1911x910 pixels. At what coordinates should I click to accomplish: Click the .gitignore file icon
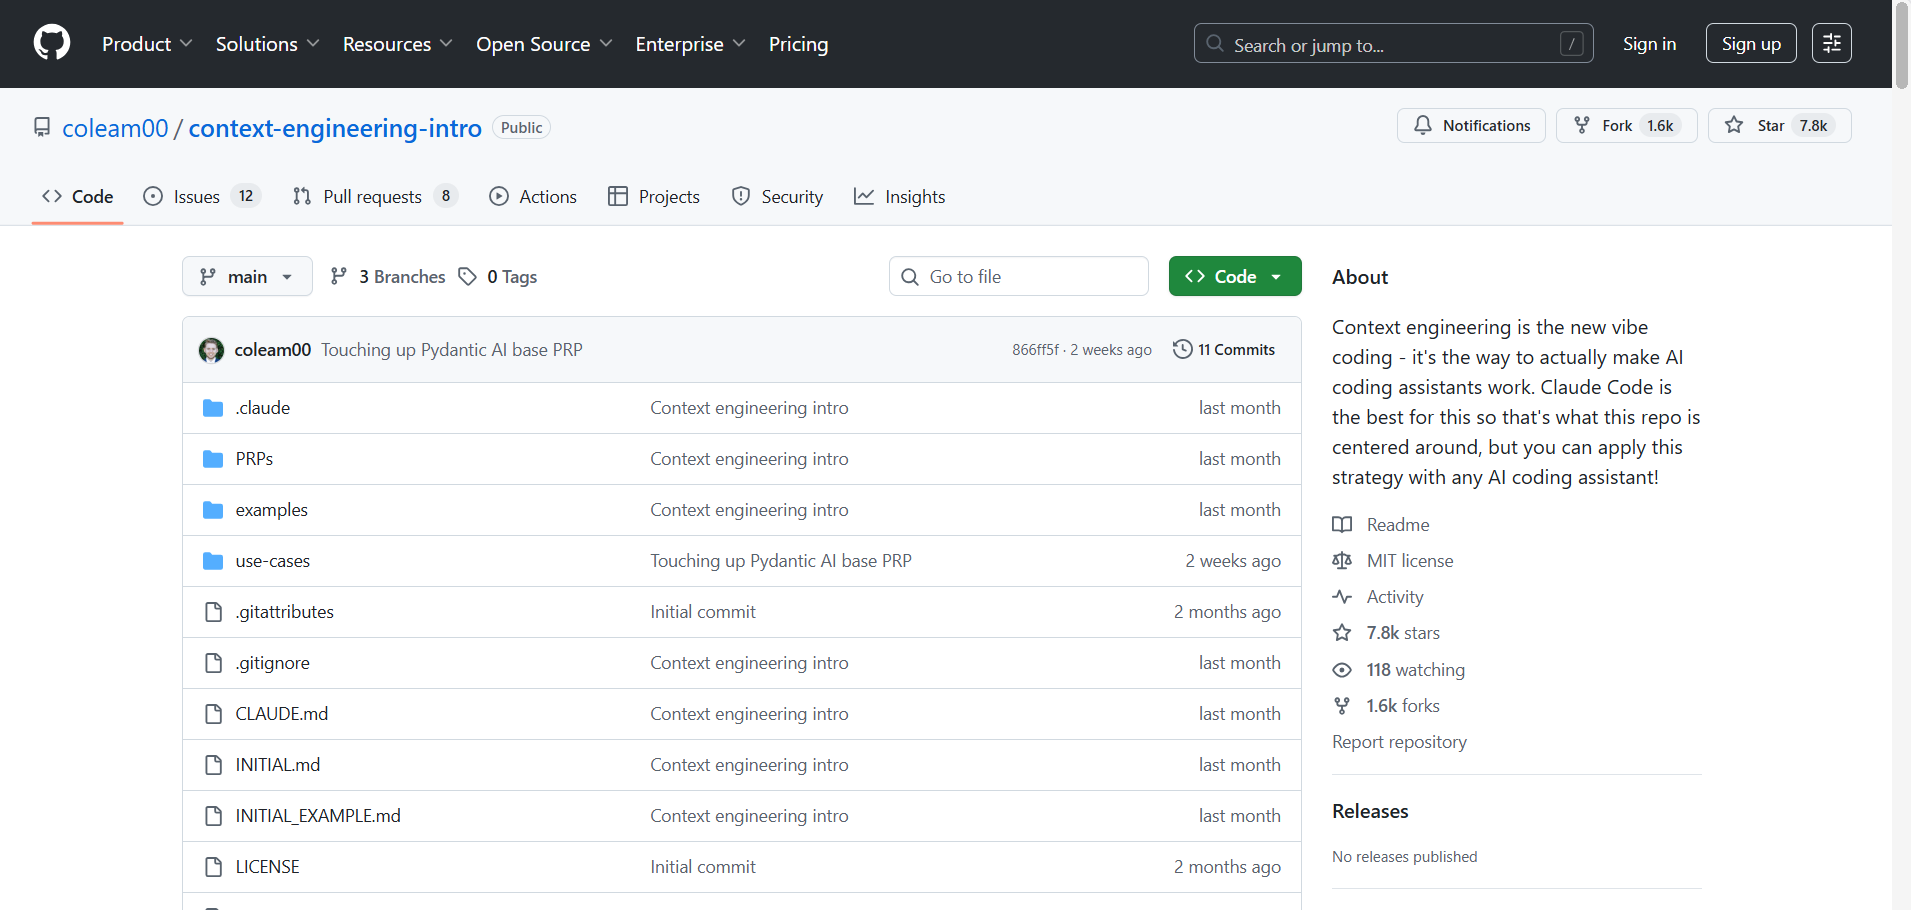tap(213, 663)
